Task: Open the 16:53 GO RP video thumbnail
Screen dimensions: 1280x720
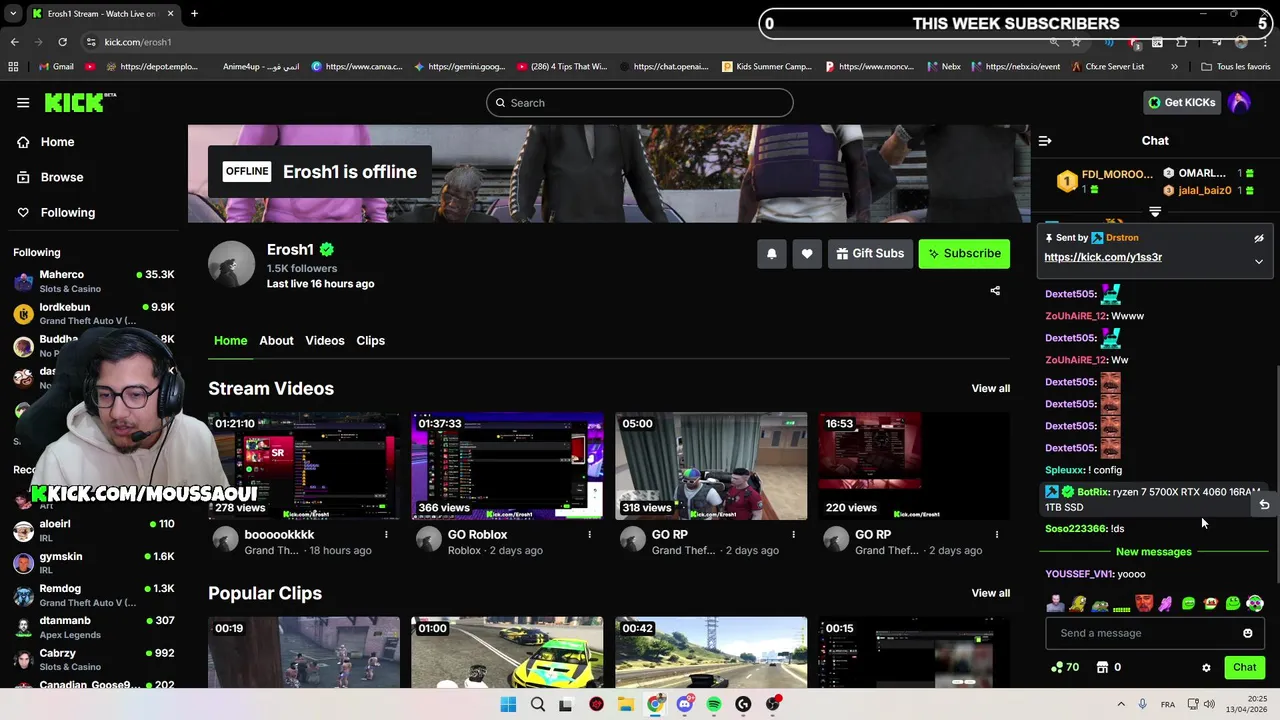Action: (x=914, y=466)
